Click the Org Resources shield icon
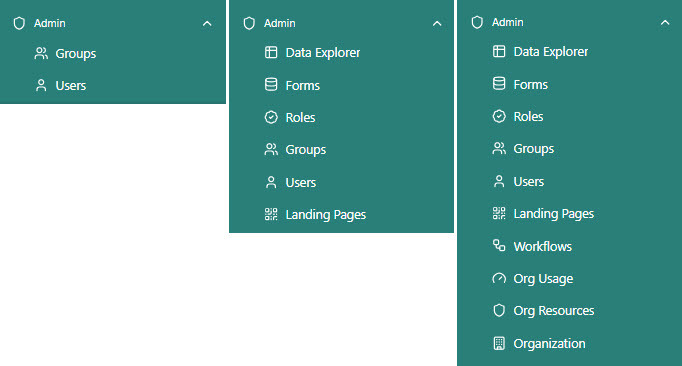 click(499, 310)
